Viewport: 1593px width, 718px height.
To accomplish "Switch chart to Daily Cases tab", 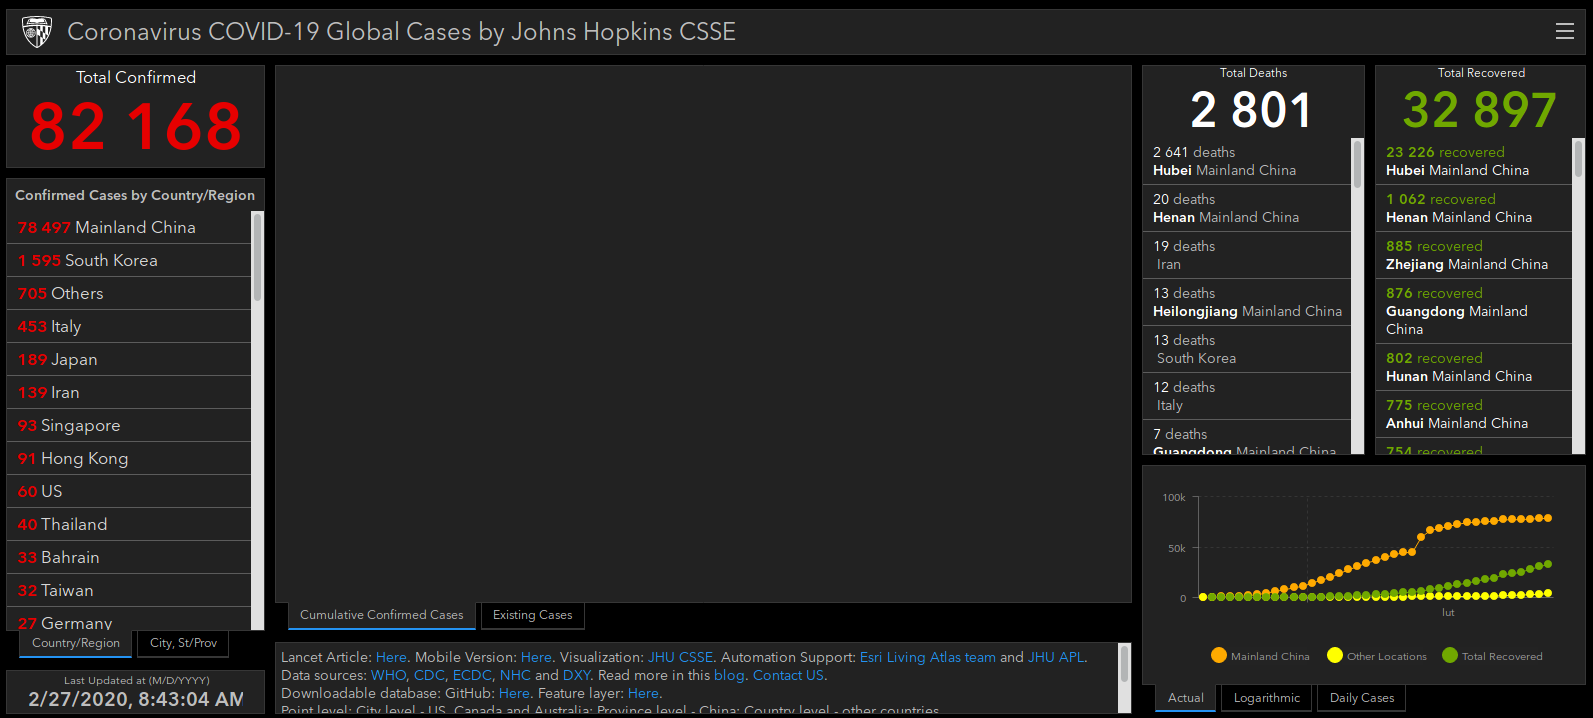I will pos(1362,698).
